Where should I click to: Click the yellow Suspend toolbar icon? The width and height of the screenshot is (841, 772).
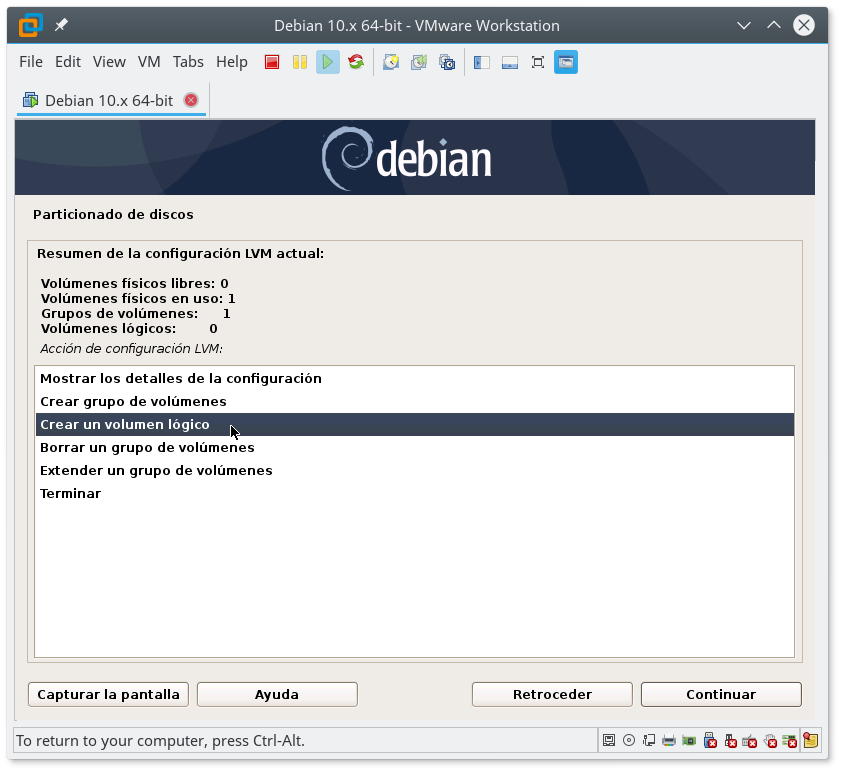point(300,62)
